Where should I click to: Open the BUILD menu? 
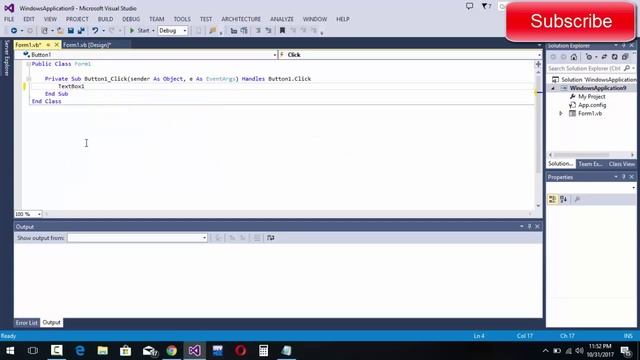105,19
